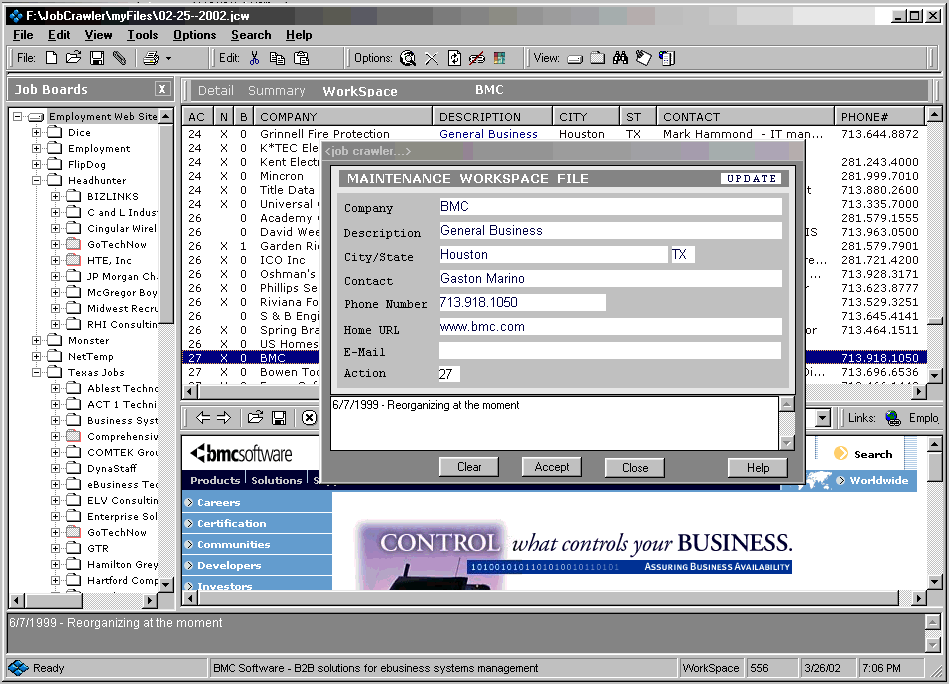The width and height of the screenshot is (949, 684).
Task: Expand the BIZLINKS tree node
Action: pyautogui.click(x=55, y=196)
